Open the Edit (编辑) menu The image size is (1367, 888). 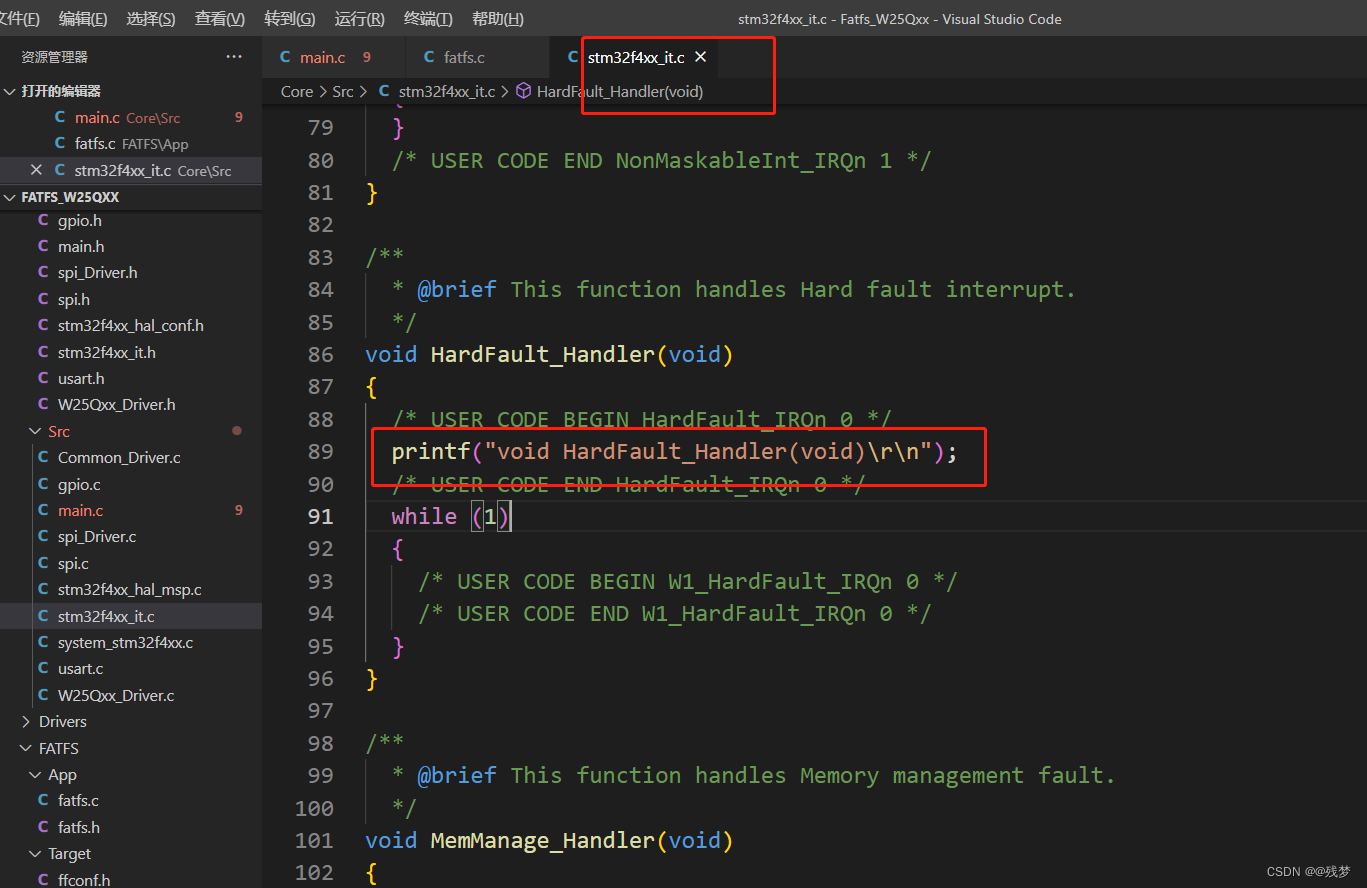click(83, 19)
